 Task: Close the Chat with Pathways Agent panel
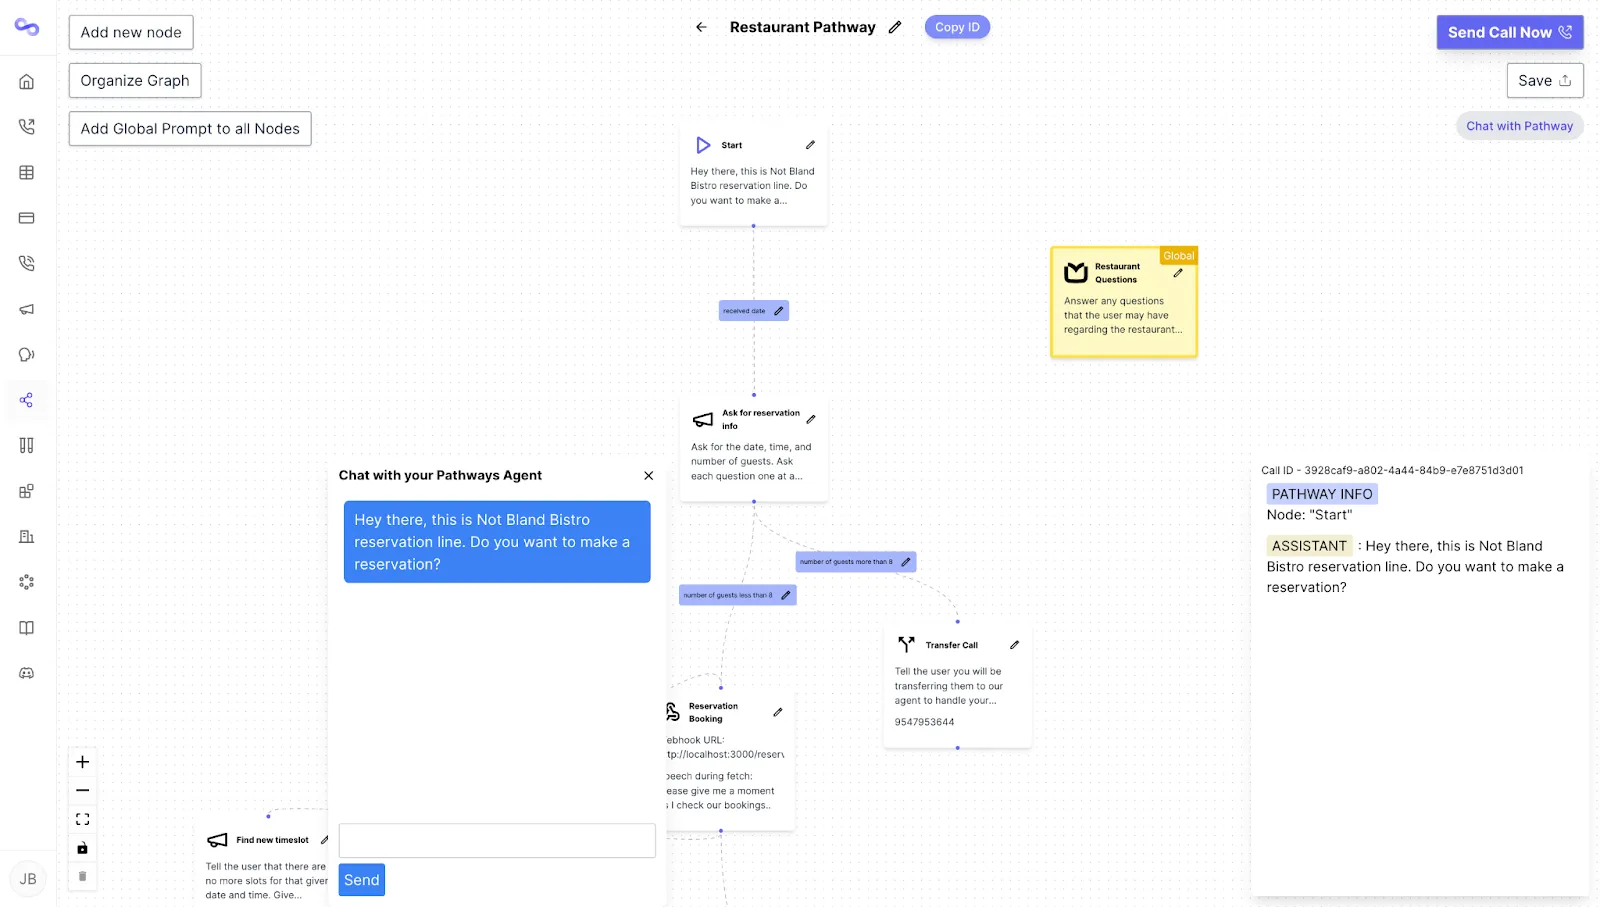[x=649, y=476]
